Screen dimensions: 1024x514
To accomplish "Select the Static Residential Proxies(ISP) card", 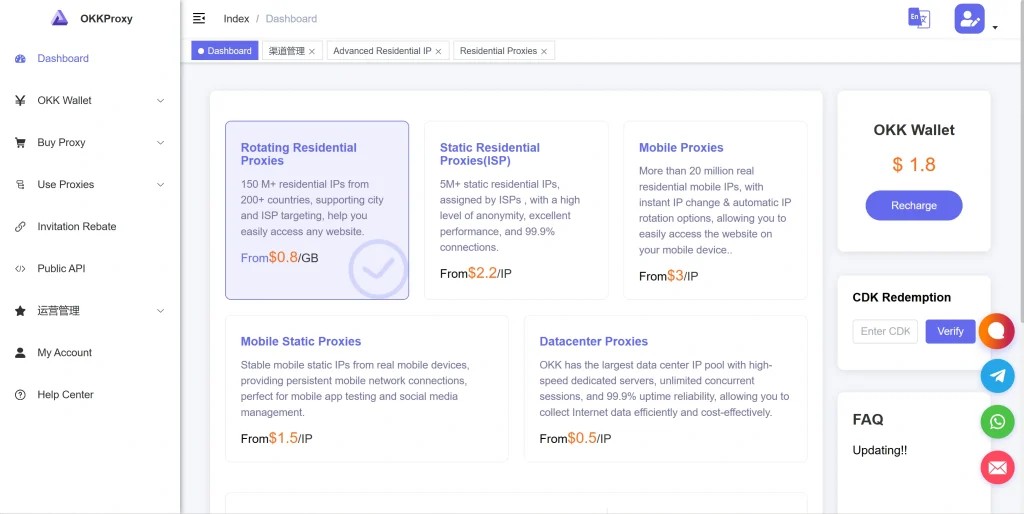I will pyautogui.click(x=516, y=210).
